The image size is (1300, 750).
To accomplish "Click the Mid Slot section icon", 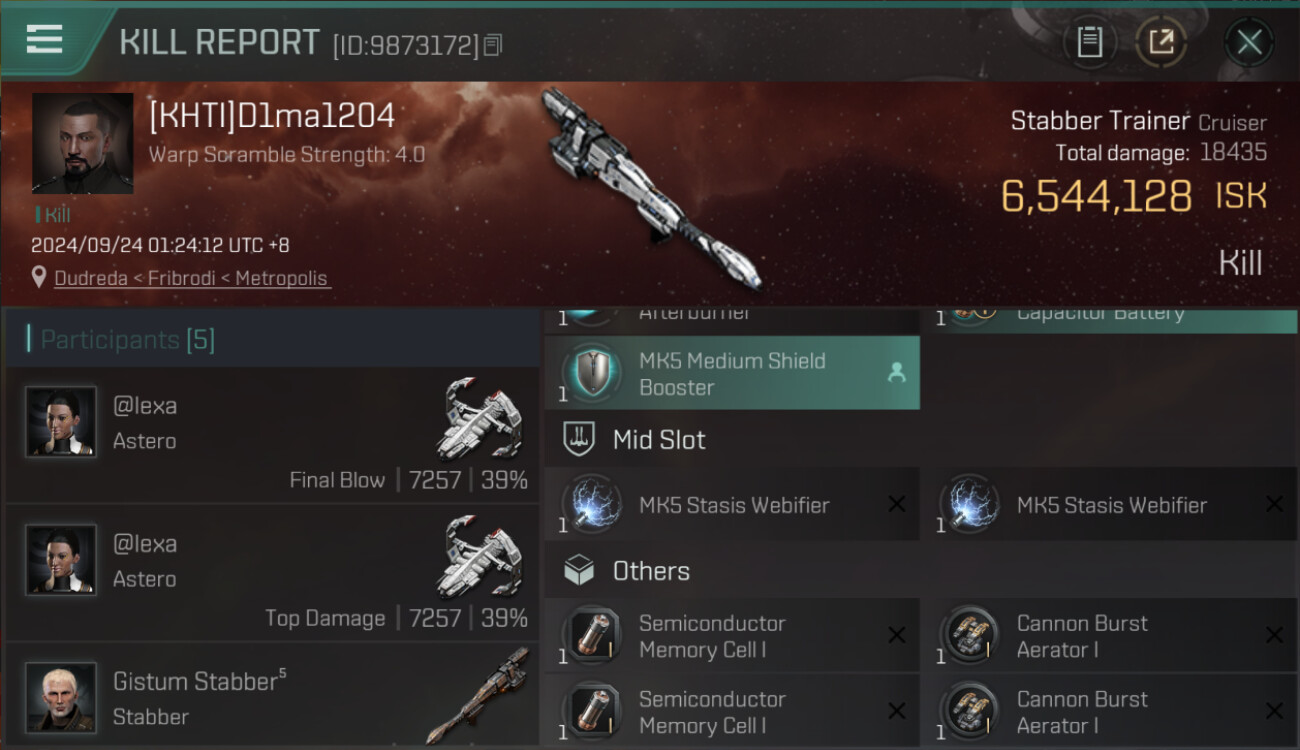I will pyautogui.click(x=579, y=439).
